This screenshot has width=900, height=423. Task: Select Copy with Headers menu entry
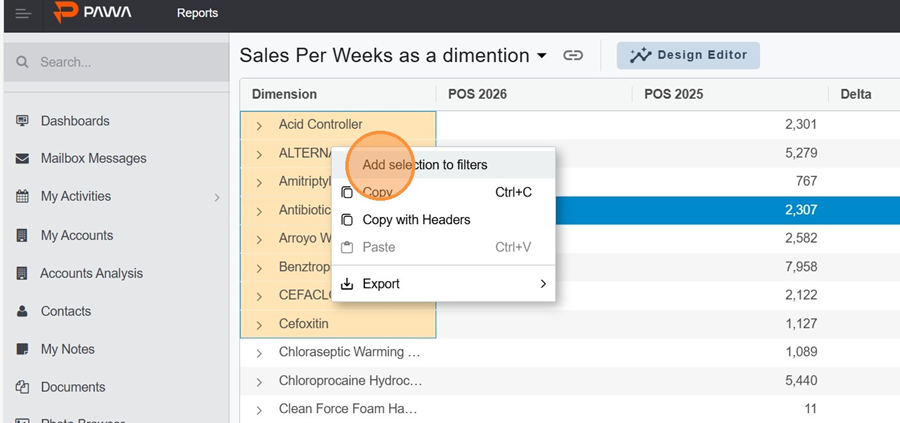coord(416,219)
